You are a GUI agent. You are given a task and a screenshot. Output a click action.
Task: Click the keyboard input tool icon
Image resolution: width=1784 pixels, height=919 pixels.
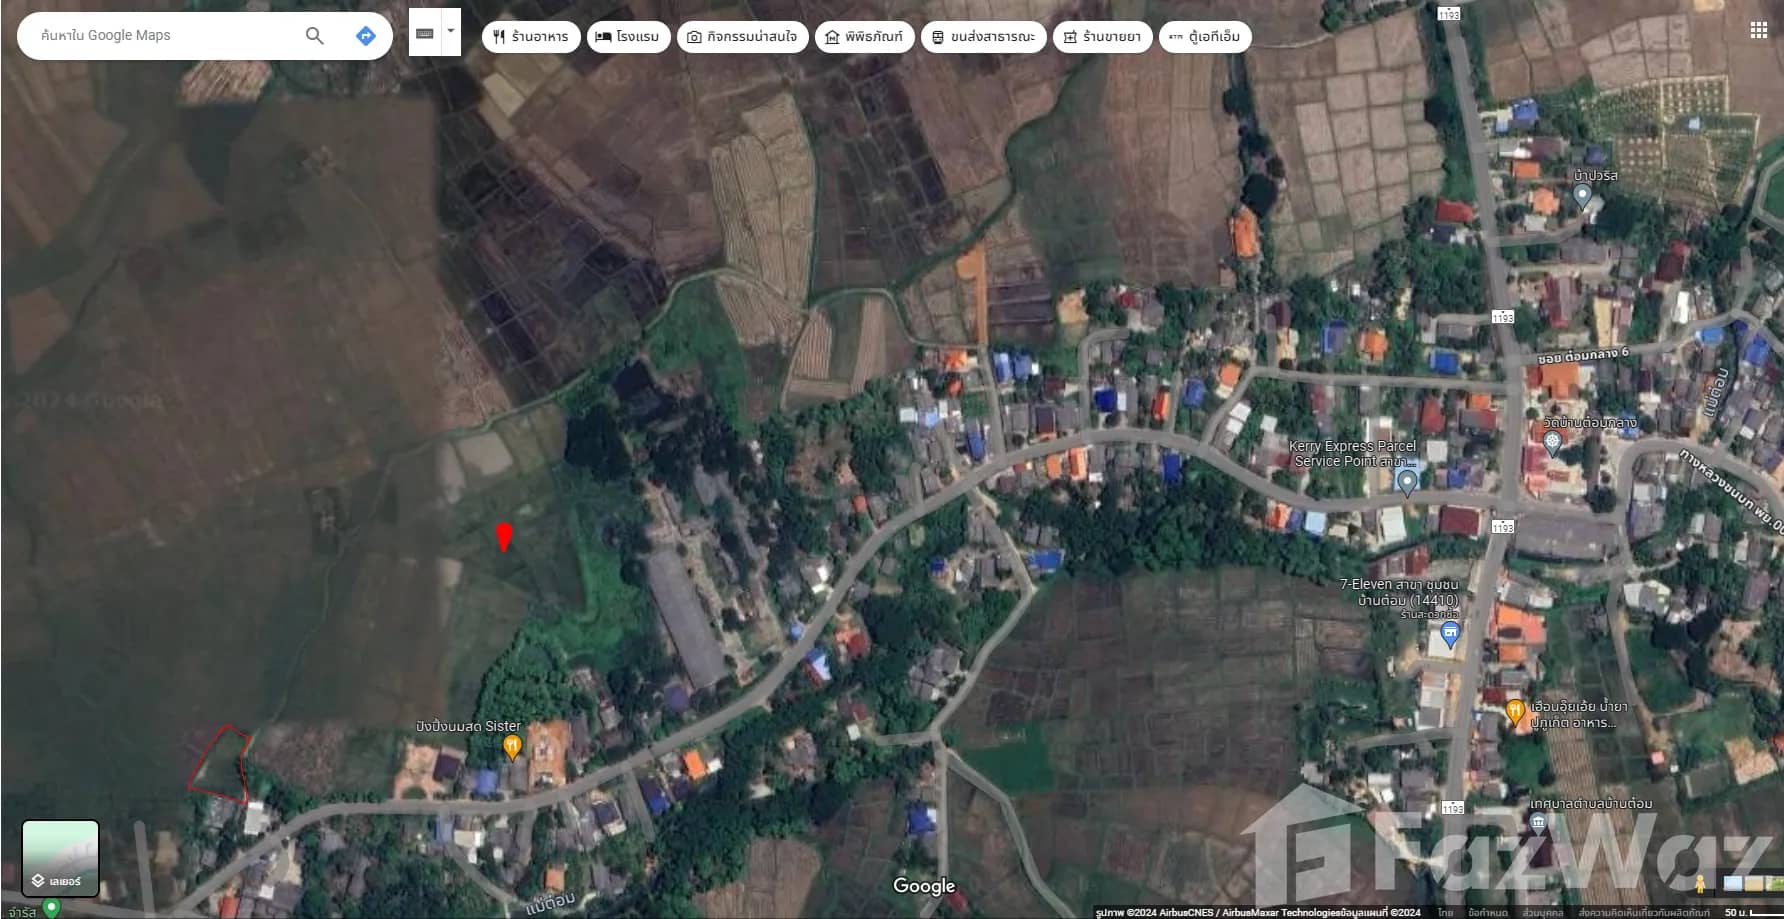(425, 33)
